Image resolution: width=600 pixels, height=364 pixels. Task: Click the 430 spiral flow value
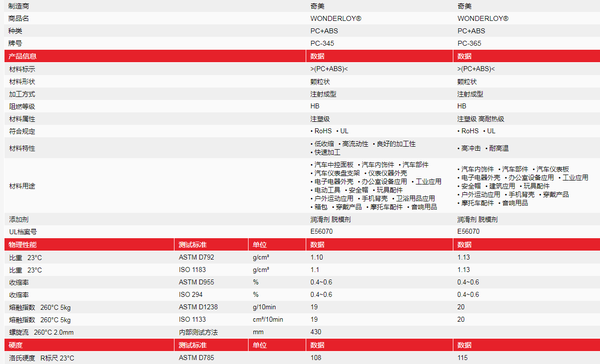tap(316, 332)
